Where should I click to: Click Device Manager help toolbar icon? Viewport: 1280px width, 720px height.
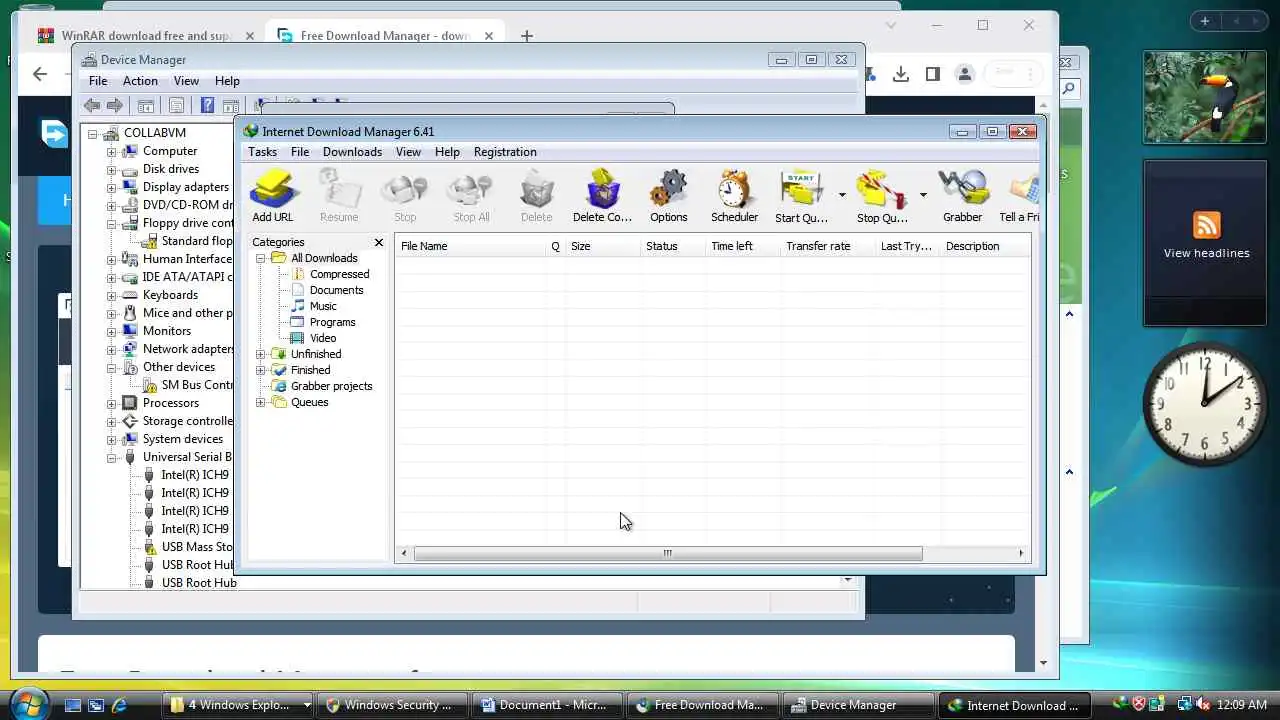coord(207,105)
